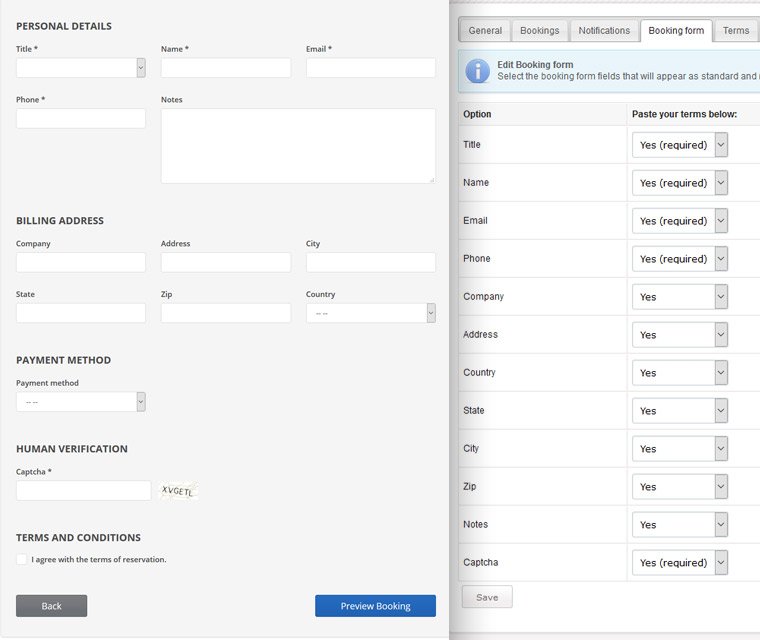Open the City option dropdown in settings
The image size is (760, 640).
(x=680, y=448)
